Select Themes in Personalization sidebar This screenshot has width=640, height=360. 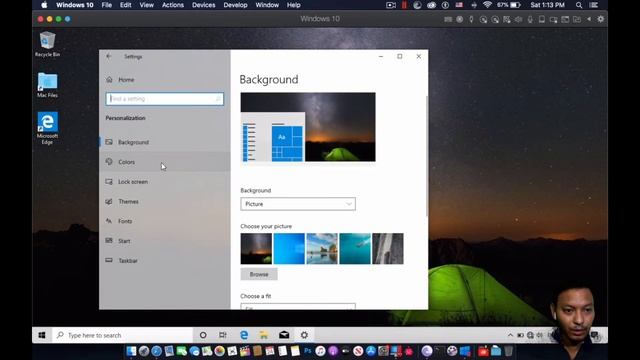[x=164, y=202]
